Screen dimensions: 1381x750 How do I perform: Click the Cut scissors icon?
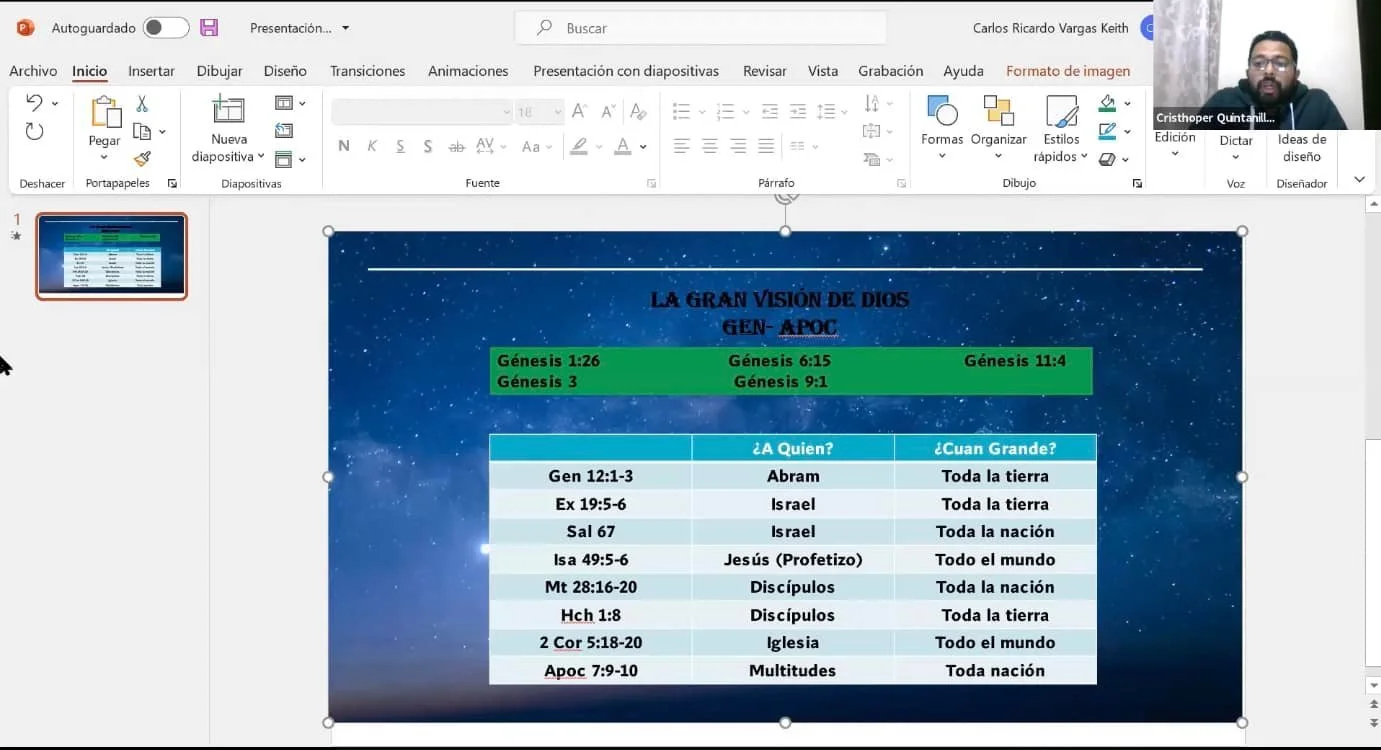(142, 104)
